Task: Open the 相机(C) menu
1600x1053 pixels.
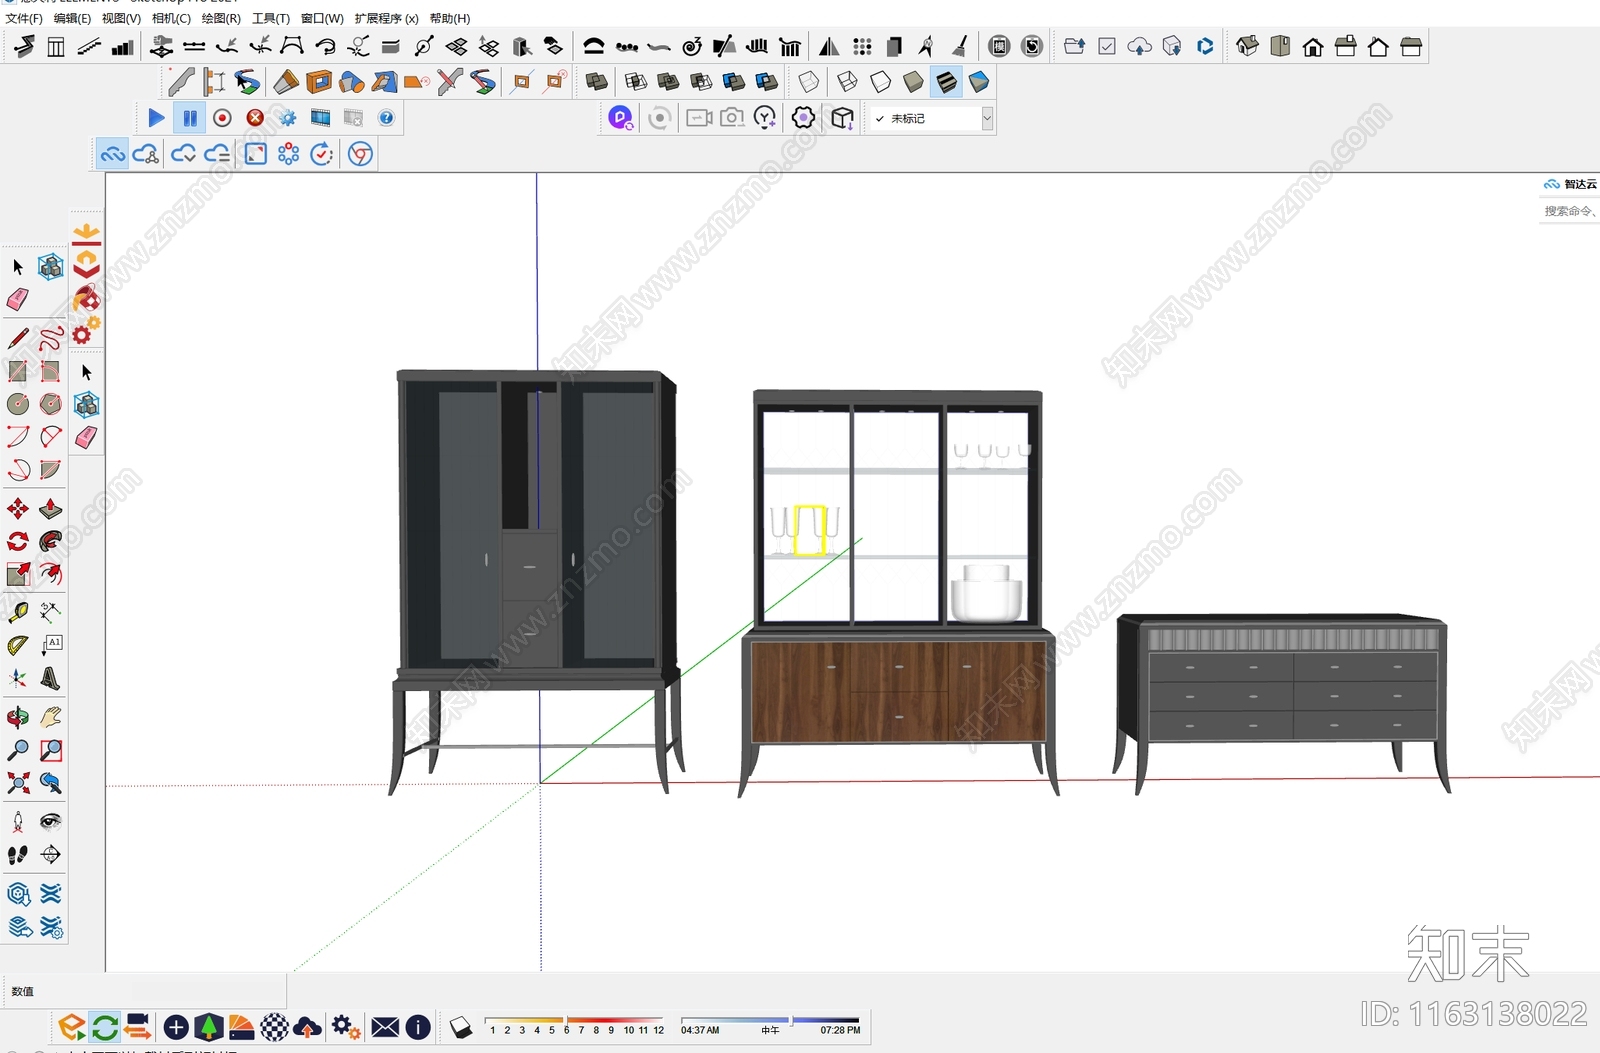Action: (171, 18)
